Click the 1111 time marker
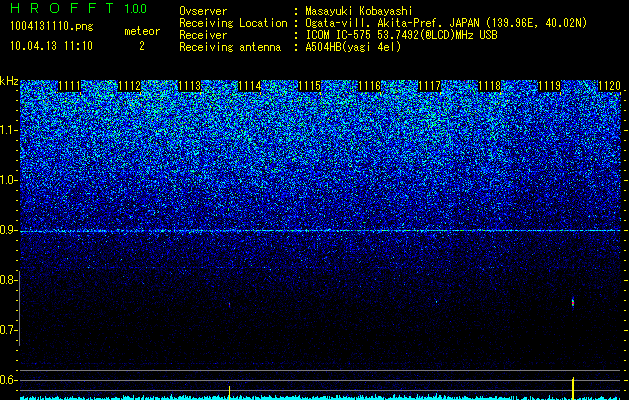The image size is (629, 400). pyautogui.click(x=69, y=86)
